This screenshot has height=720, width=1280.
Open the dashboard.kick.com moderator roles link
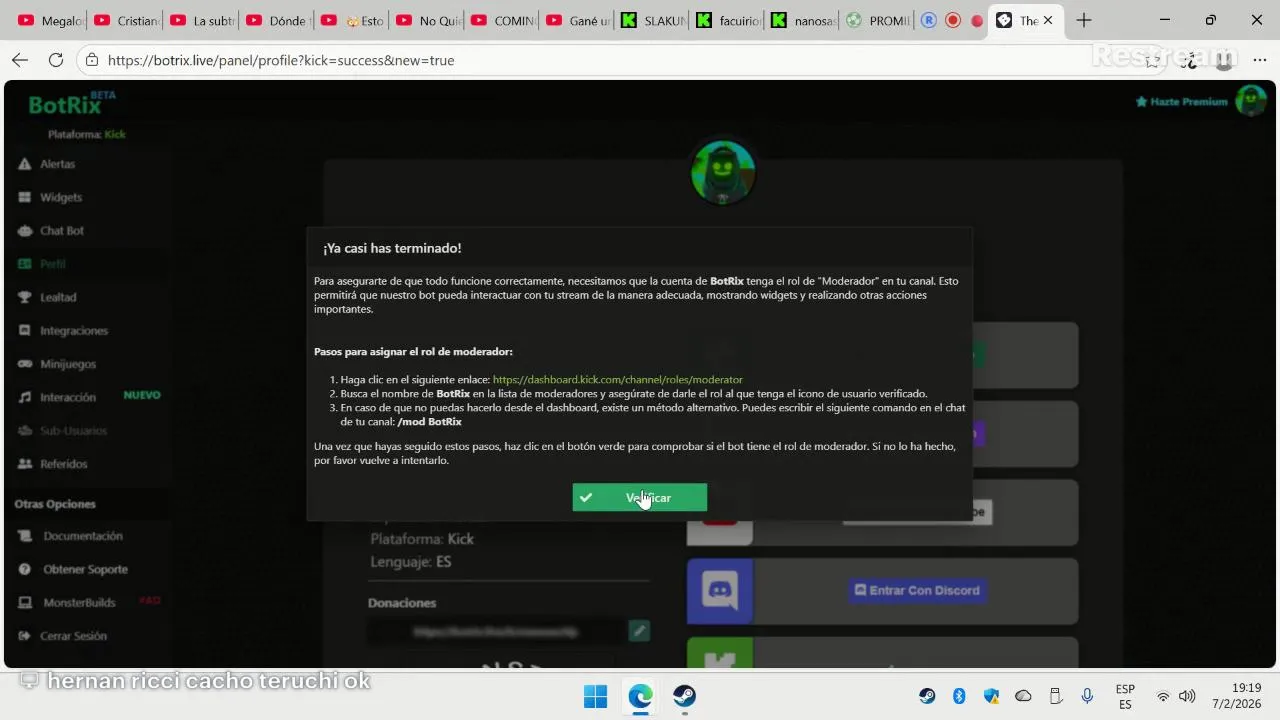pyautogui.click(x=617, y=380)
